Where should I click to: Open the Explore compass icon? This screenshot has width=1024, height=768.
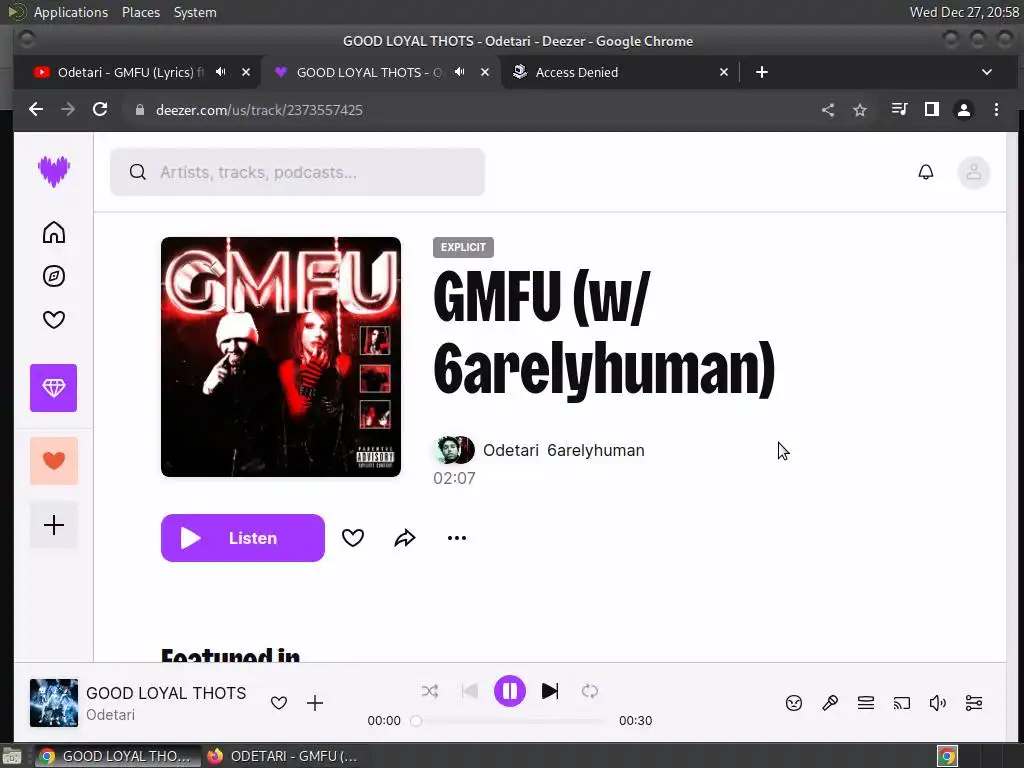54,276
